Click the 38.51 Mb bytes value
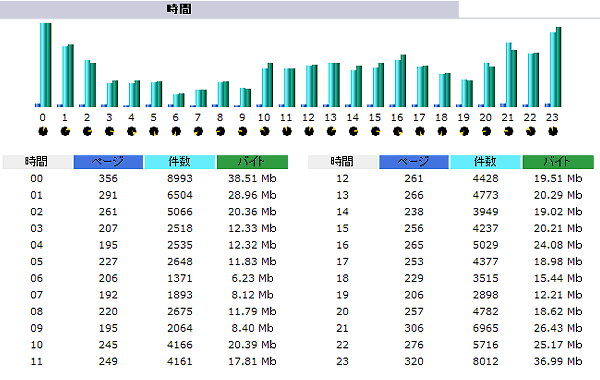 coord(252,178)
